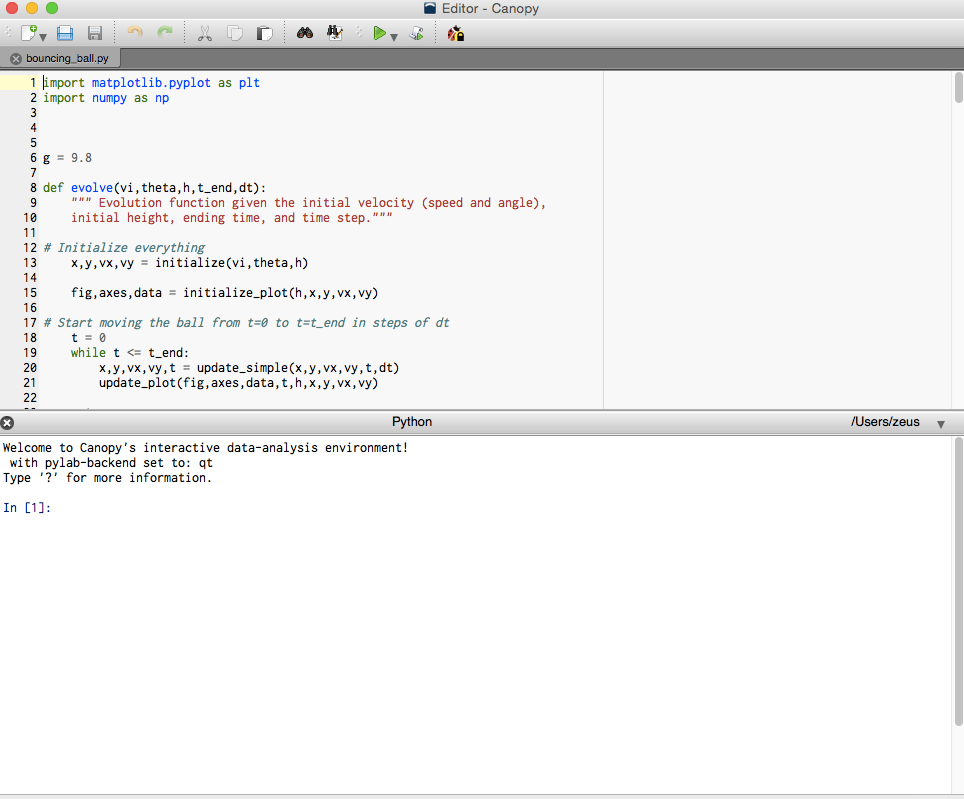
Task: Copy the selected code
Action: coord(235,33)
